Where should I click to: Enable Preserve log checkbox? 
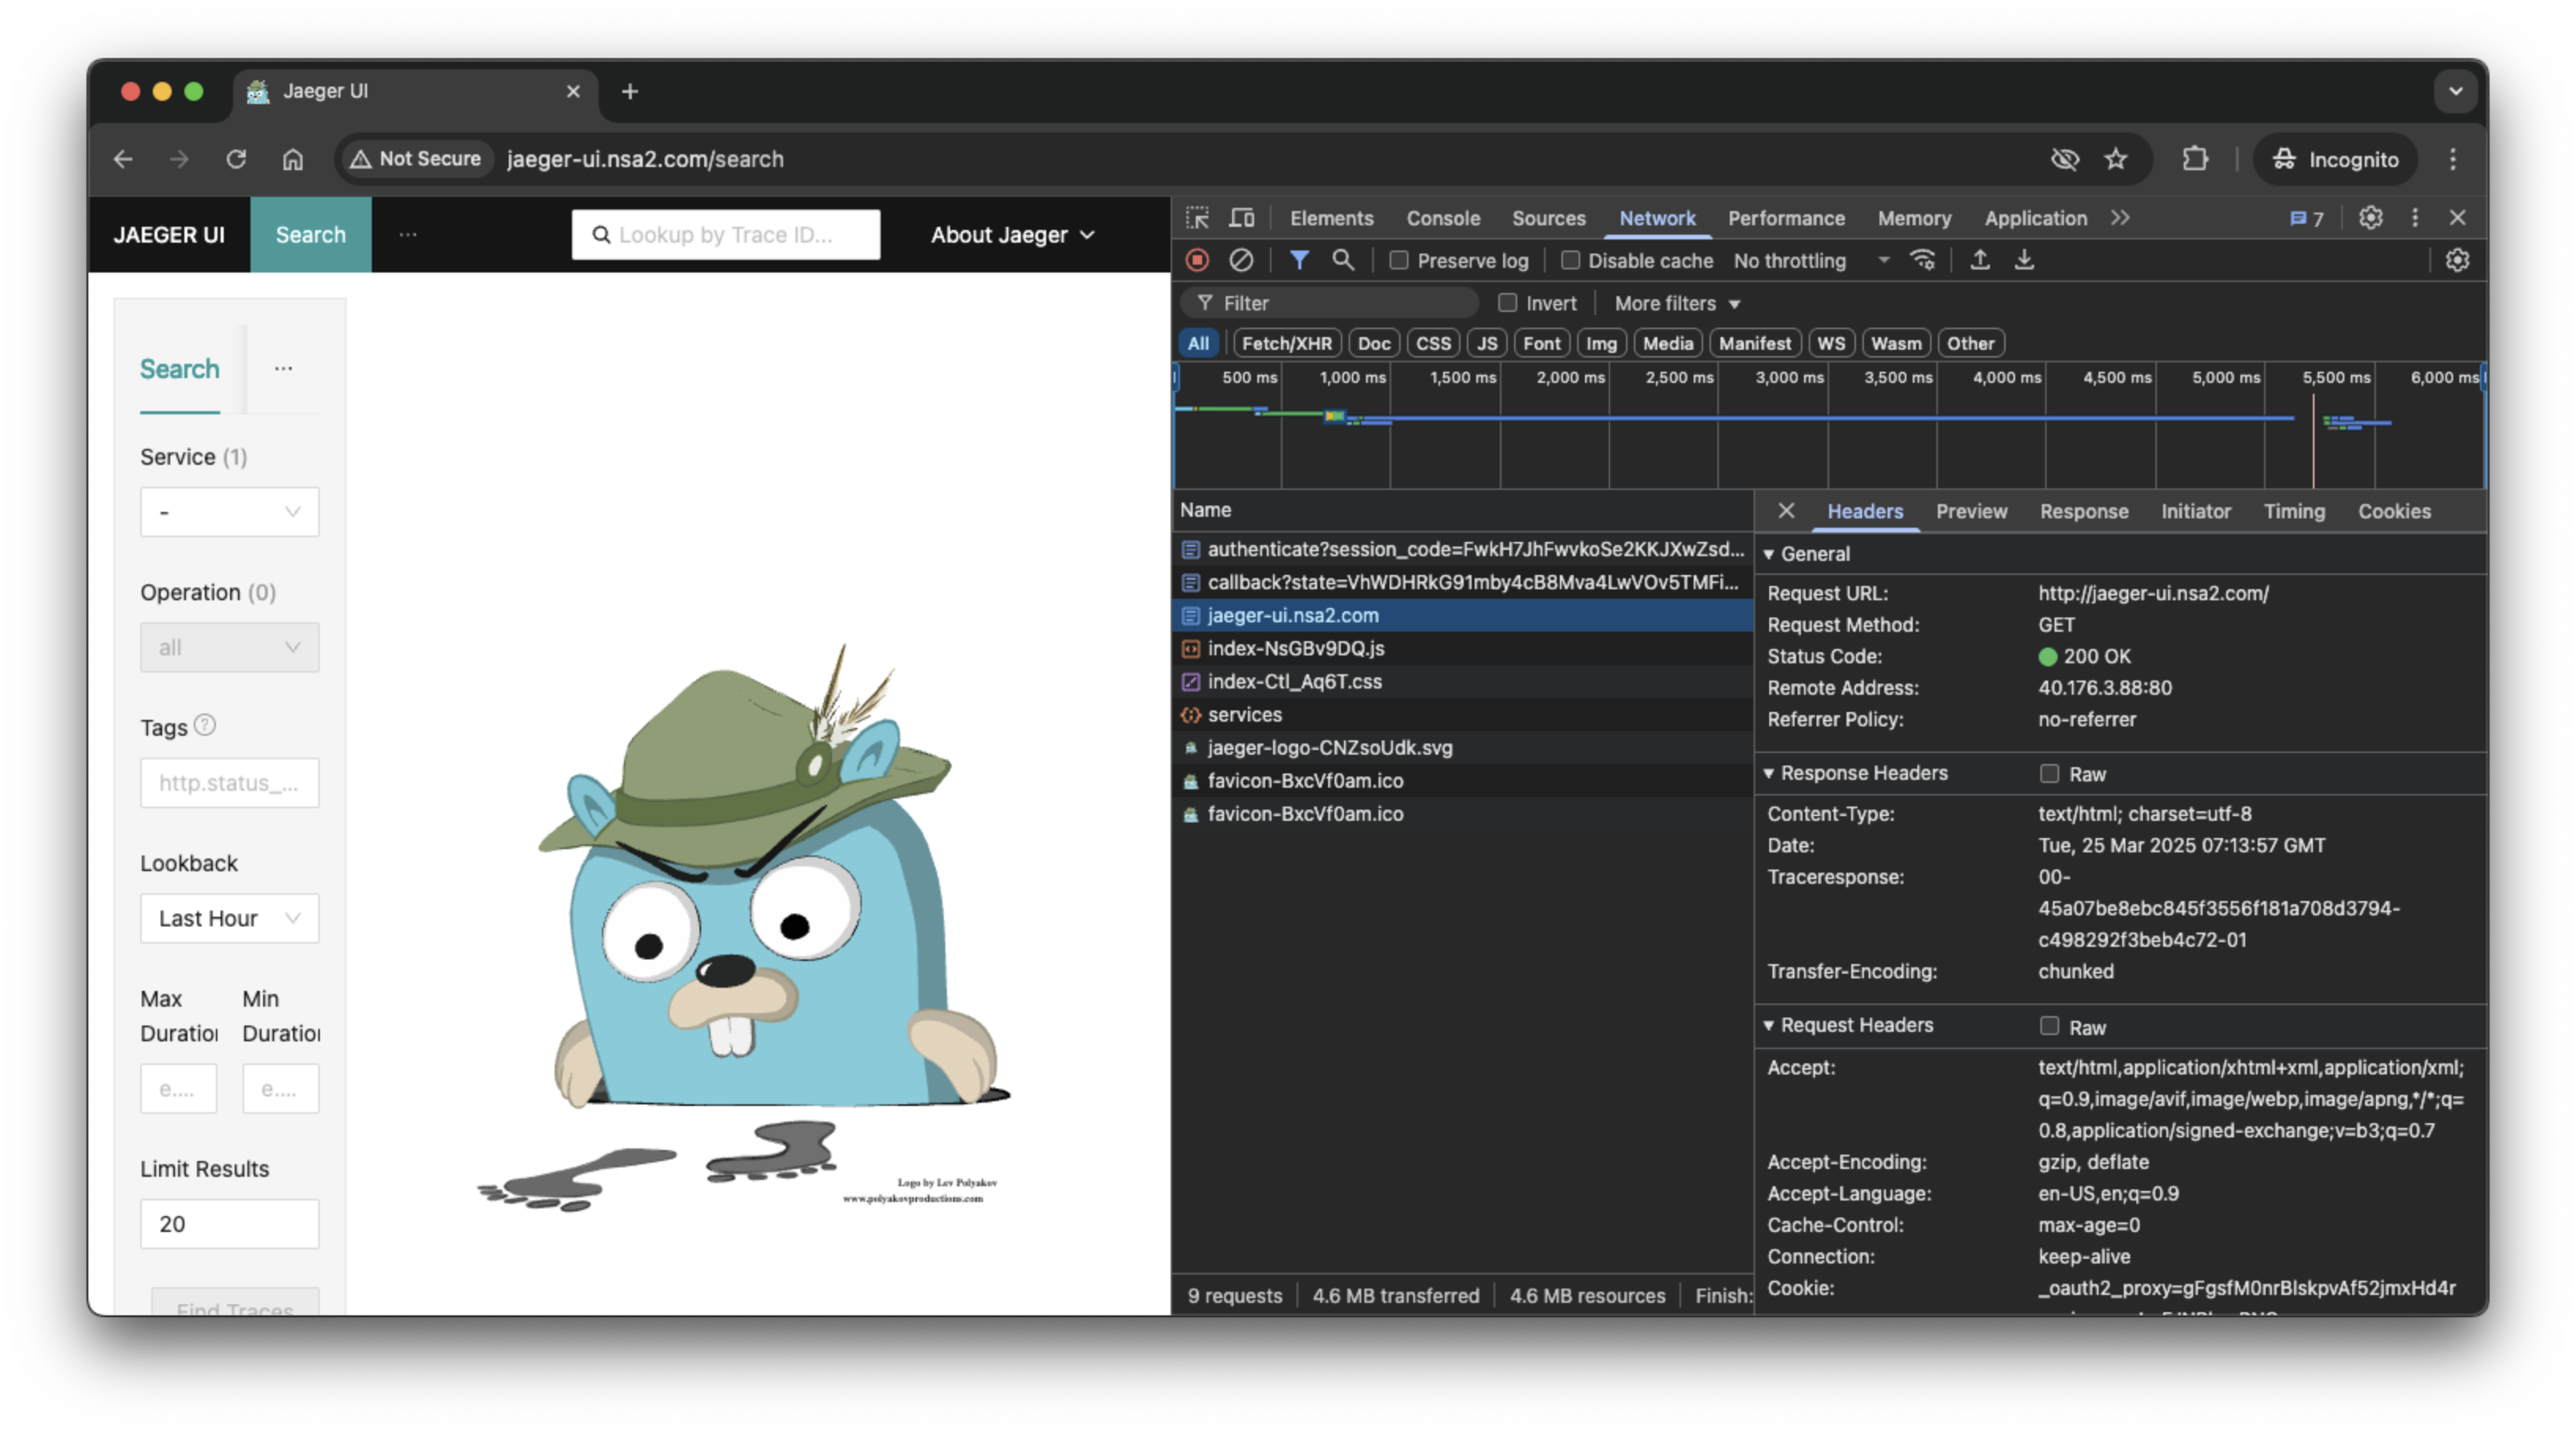[1399, 260]
